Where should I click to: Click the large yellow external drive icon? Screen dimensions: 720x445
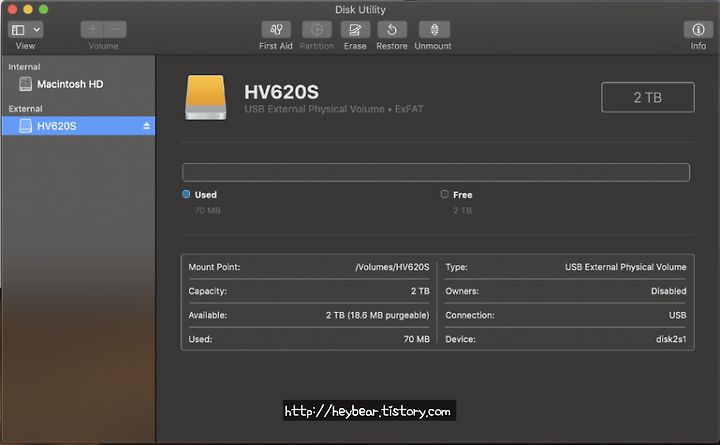click(x=206, y=98)
